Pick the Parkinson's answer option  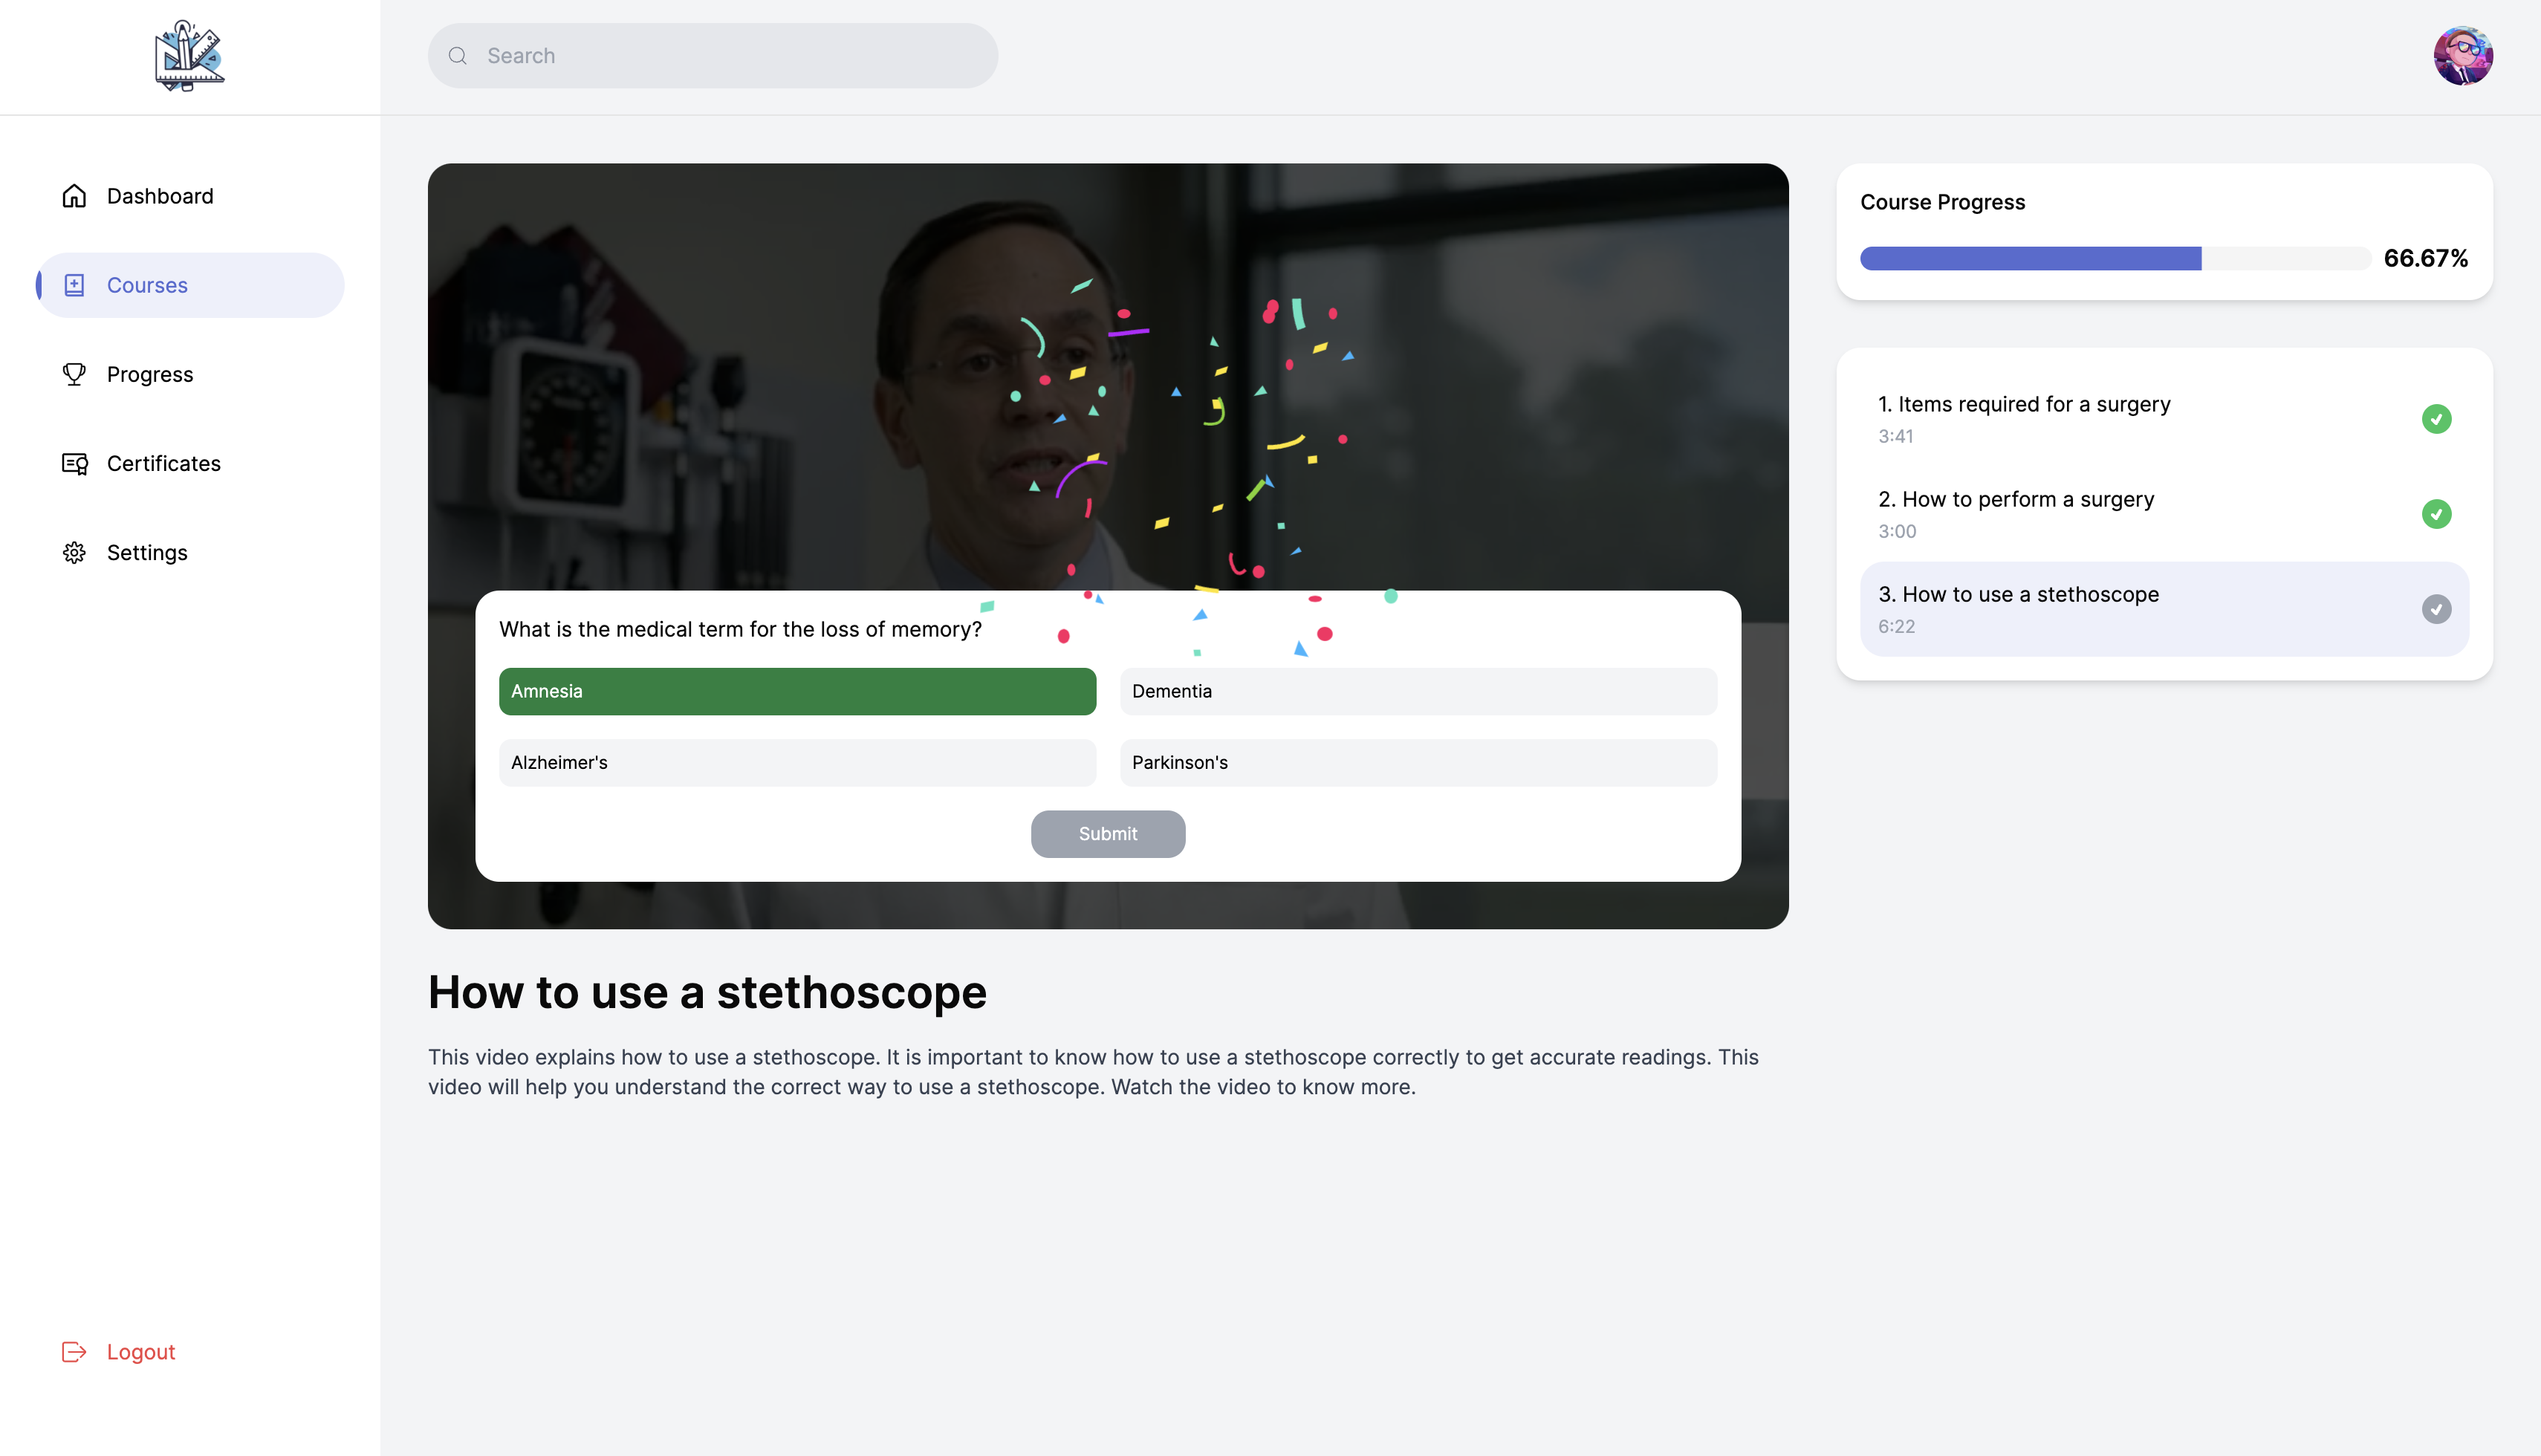[1417, 762]
